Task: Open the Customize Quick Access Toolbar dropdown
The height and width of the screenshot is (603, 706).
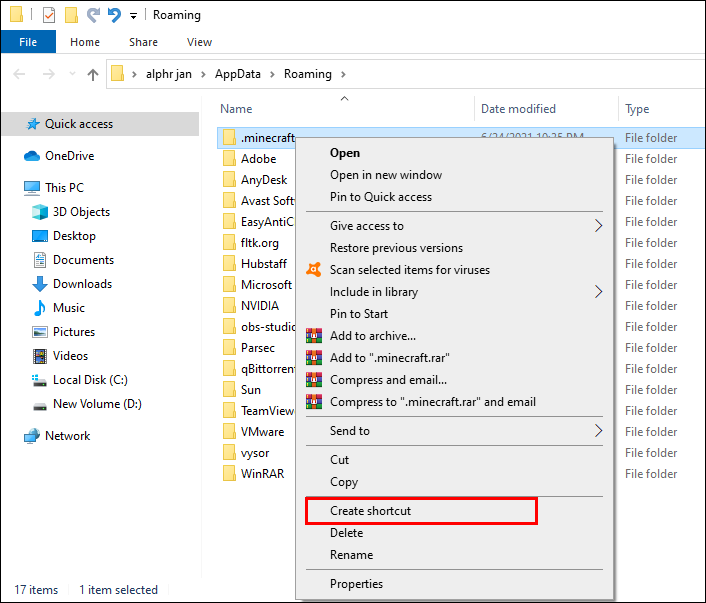Action: 133,16
